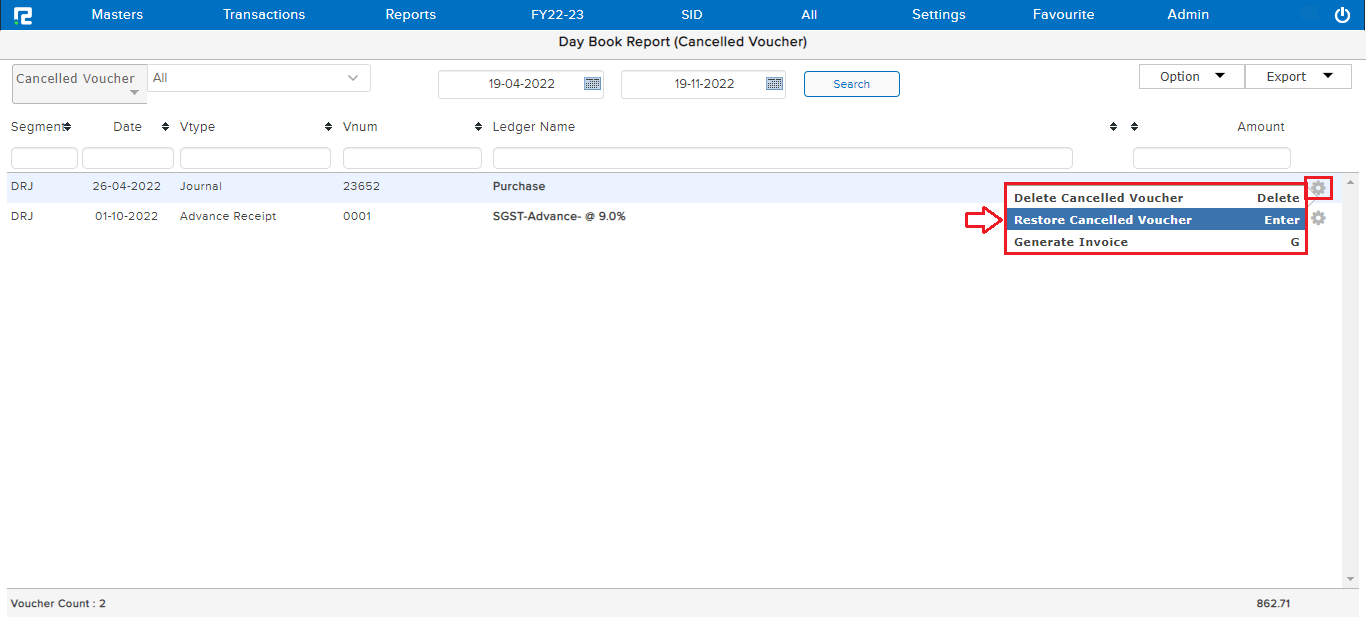The height and width of the screenshot is (625, 1366).
Task: Toggle sorting on the Vtype column
Action: pos(327,126)
